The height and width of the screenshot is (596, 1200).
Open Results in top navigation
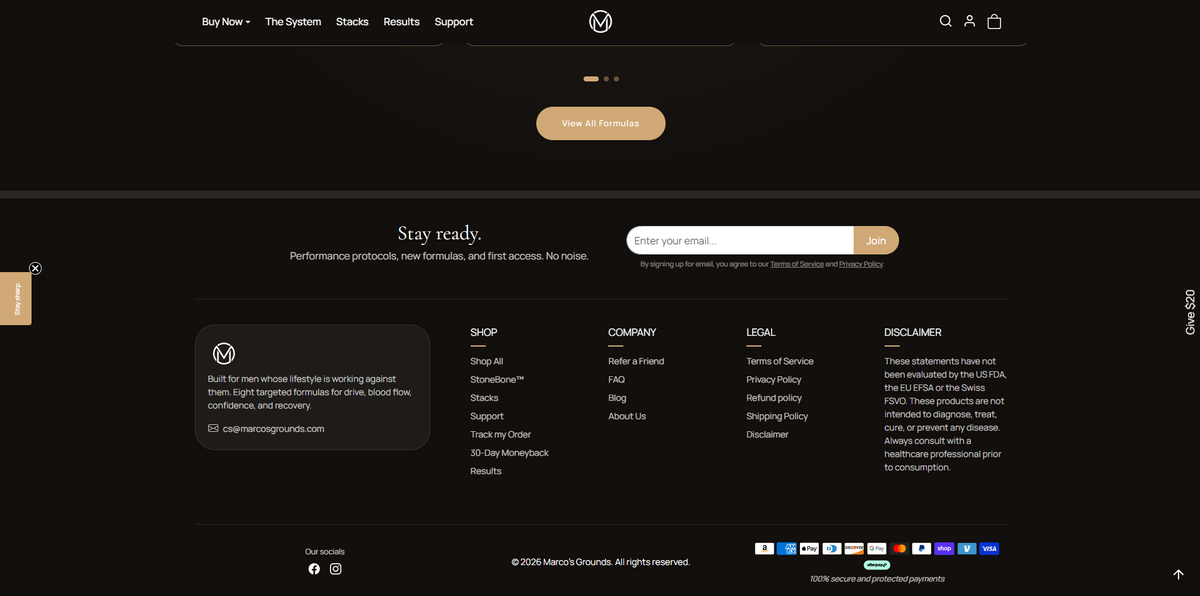(x=401, y=21)
